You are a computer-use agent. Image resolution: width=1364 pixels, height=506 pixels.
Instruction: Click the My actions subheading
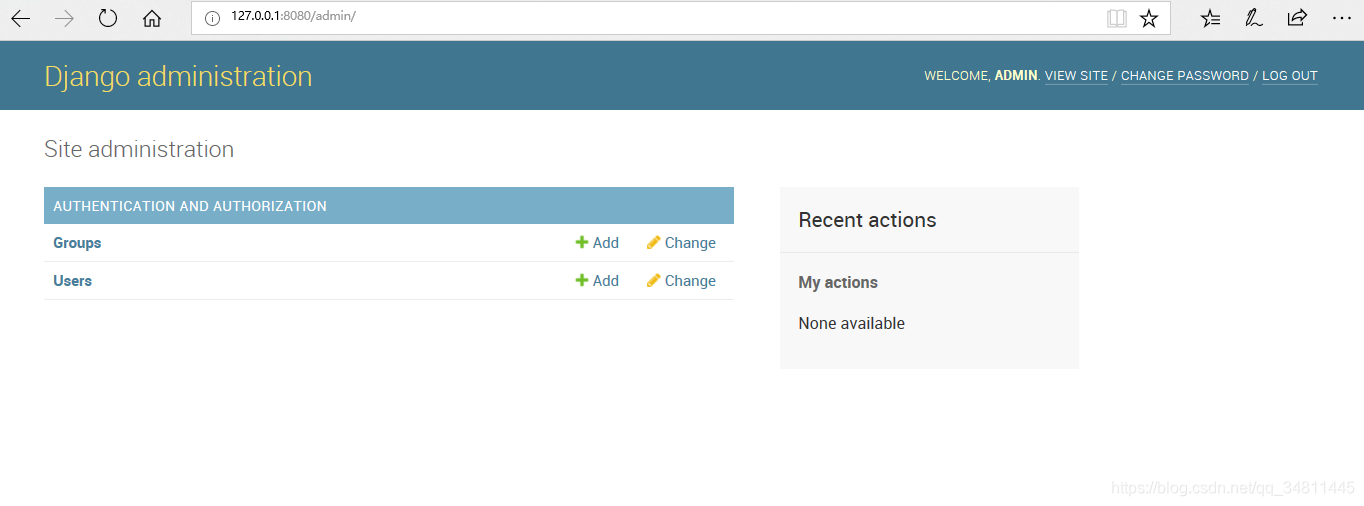[x=838, y=283]
